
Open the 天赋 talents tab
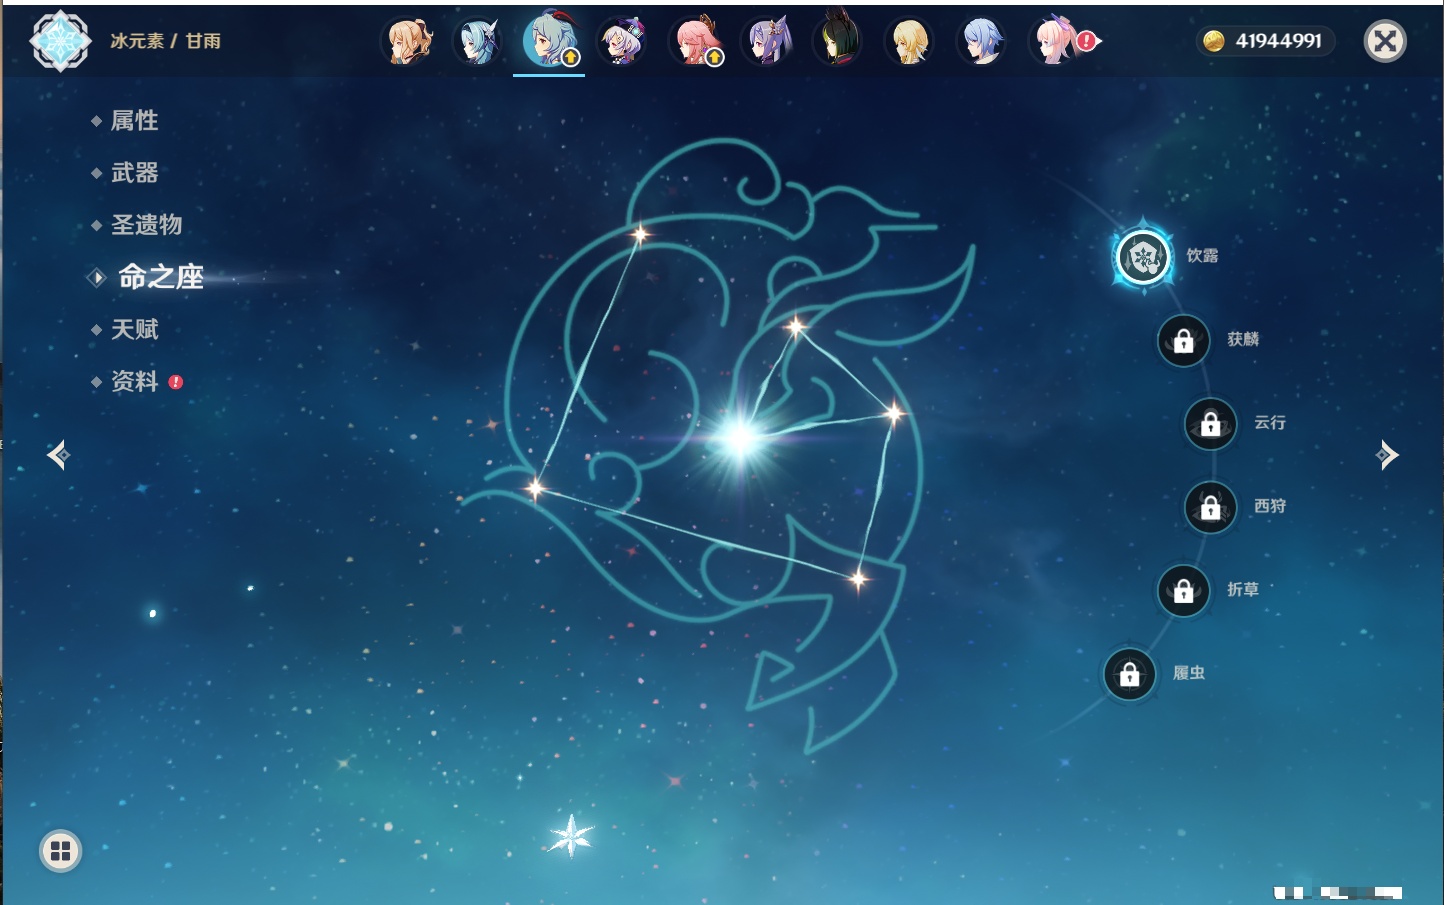tap(135, 329)
